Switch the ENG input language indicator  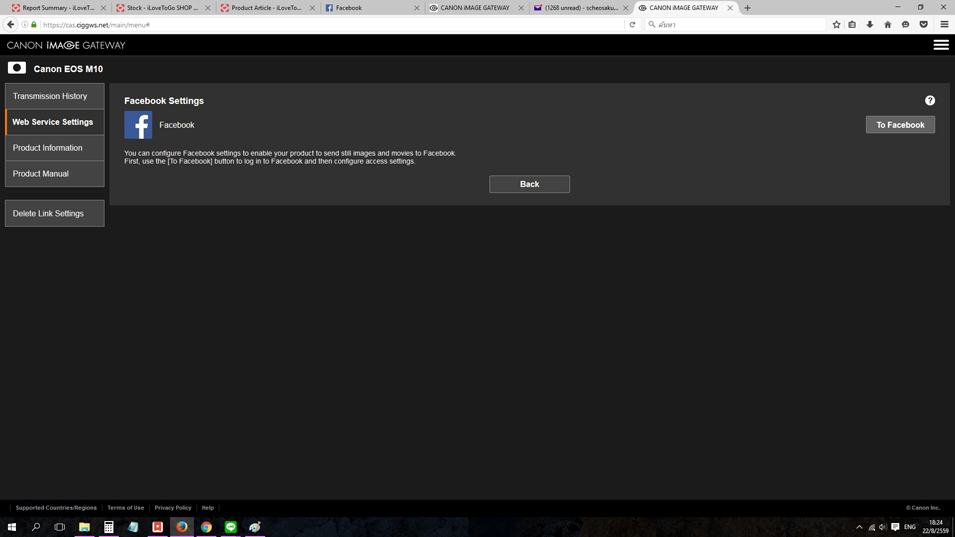coord(910,527)
